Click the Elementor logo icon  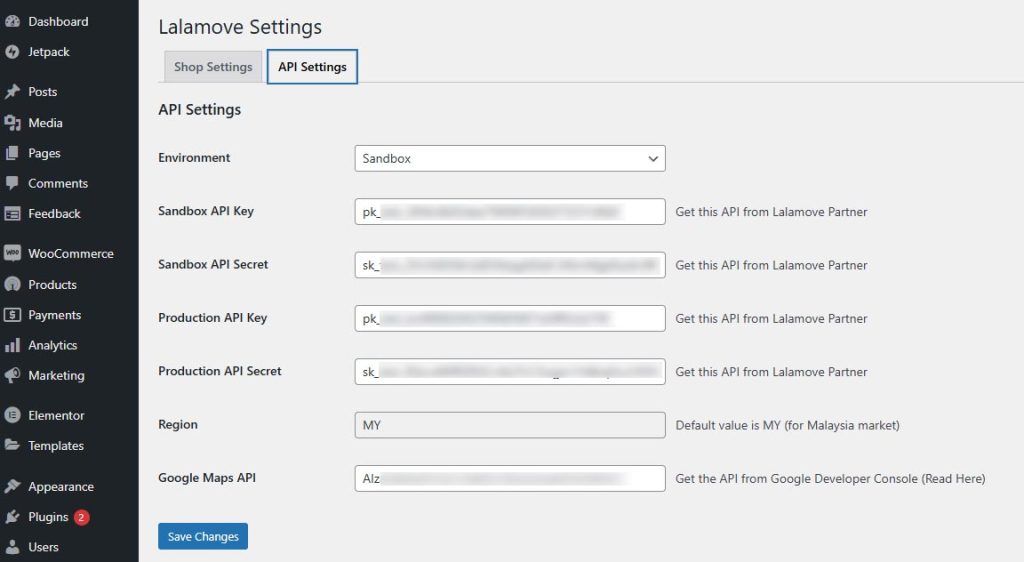pyautogui.click(x=12, y=415)
